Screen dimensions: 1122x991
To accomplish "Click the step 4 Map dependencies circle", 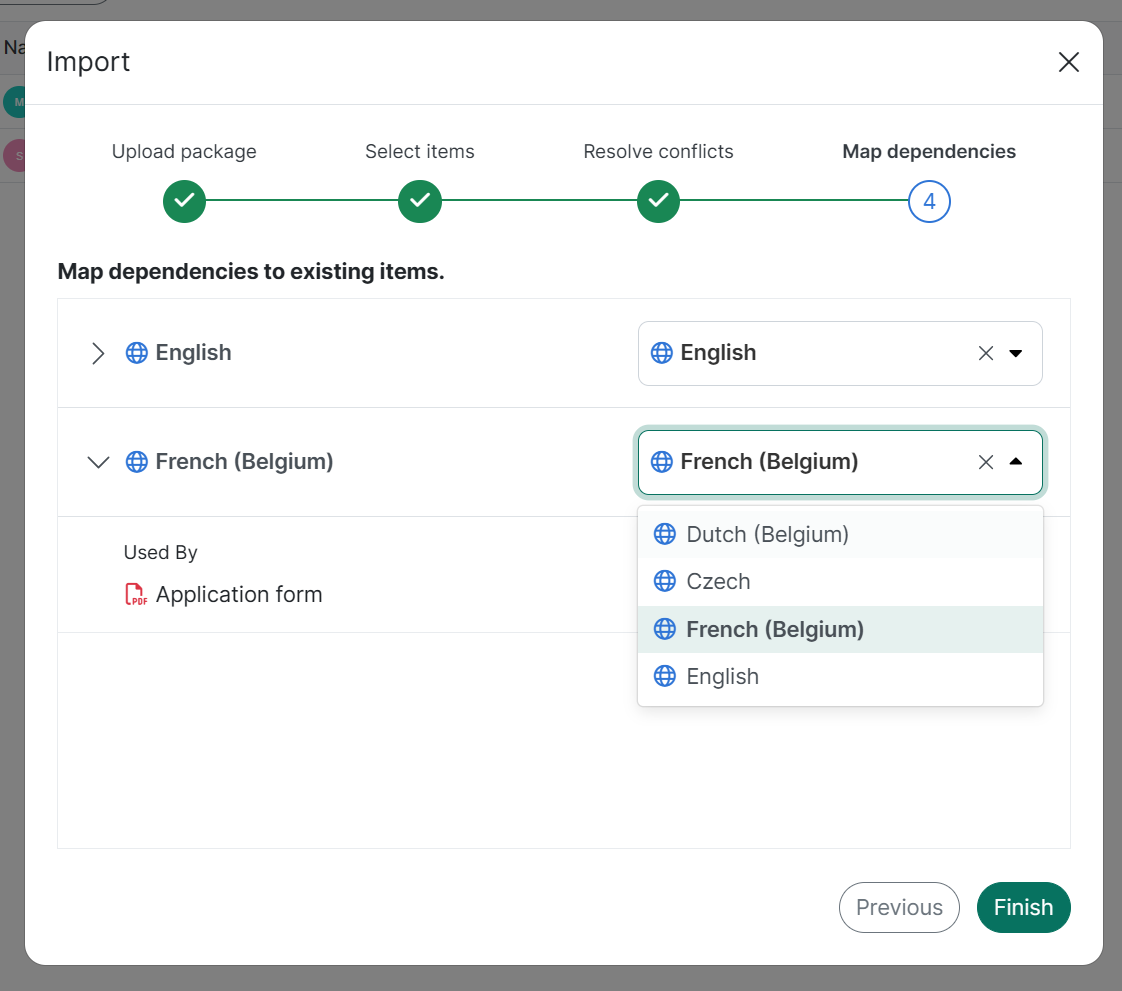I will tap(929, 202).
